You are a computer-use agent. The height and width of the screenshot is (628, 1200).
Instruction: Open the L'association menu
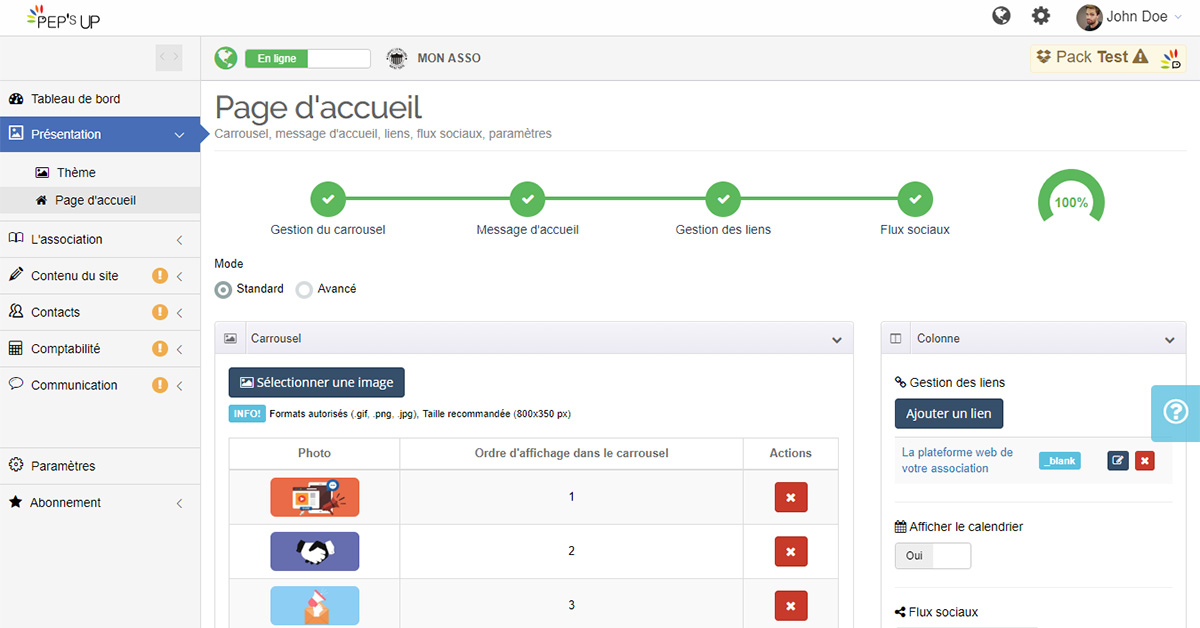click(100, 239)
